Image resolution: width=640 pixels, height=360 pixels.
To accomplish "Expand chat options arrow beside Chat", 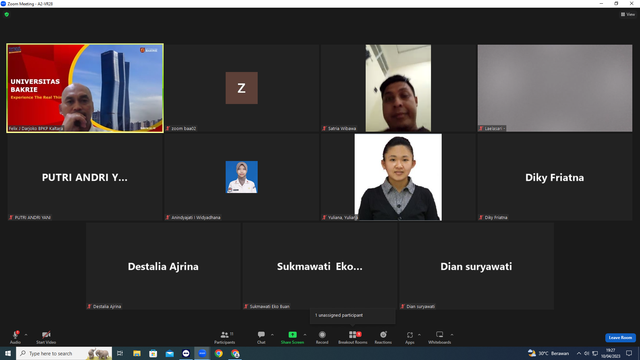I will tap(272, 335).
